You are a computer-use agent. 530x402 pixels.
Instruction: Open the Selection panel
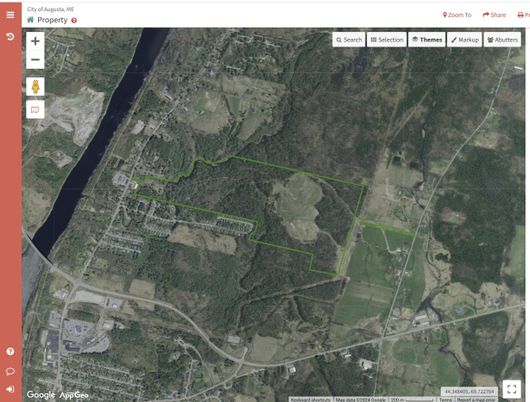point(387,40)
